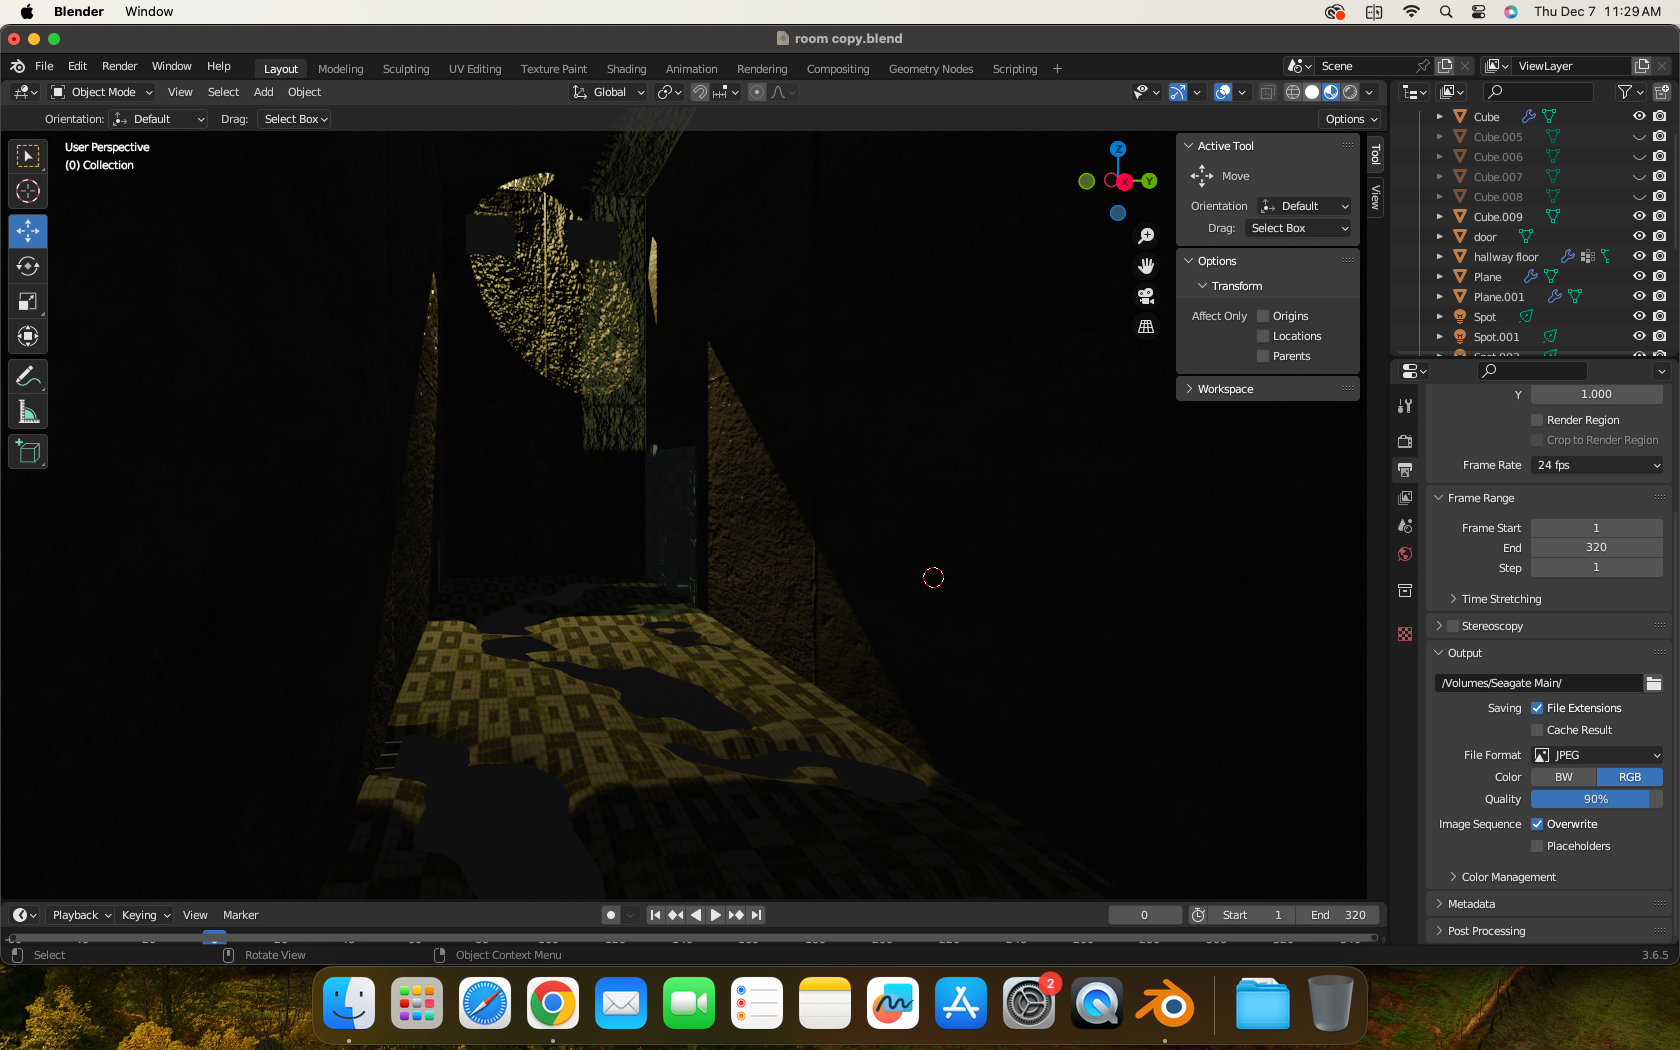Viewport: 1680px width, 1050px height.
Task: Switch to the Shading workspace tab
Action: (626, 69)
